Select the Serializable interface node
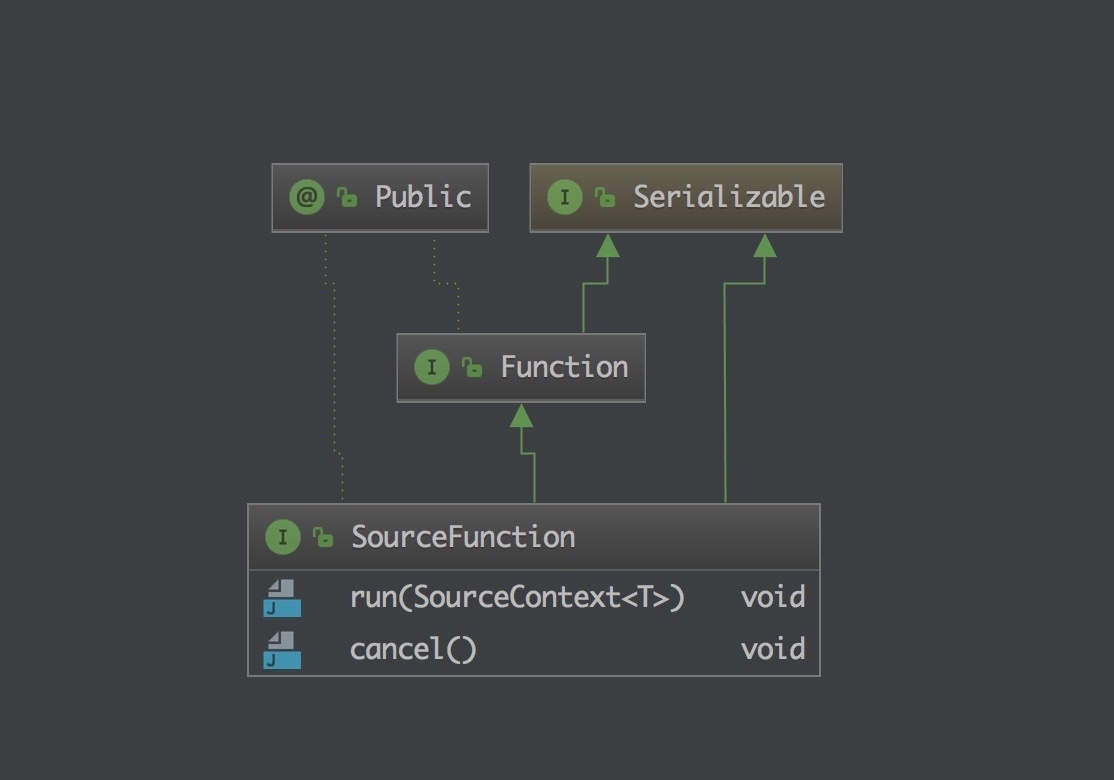1114x780 pixels. click(686, 197)
